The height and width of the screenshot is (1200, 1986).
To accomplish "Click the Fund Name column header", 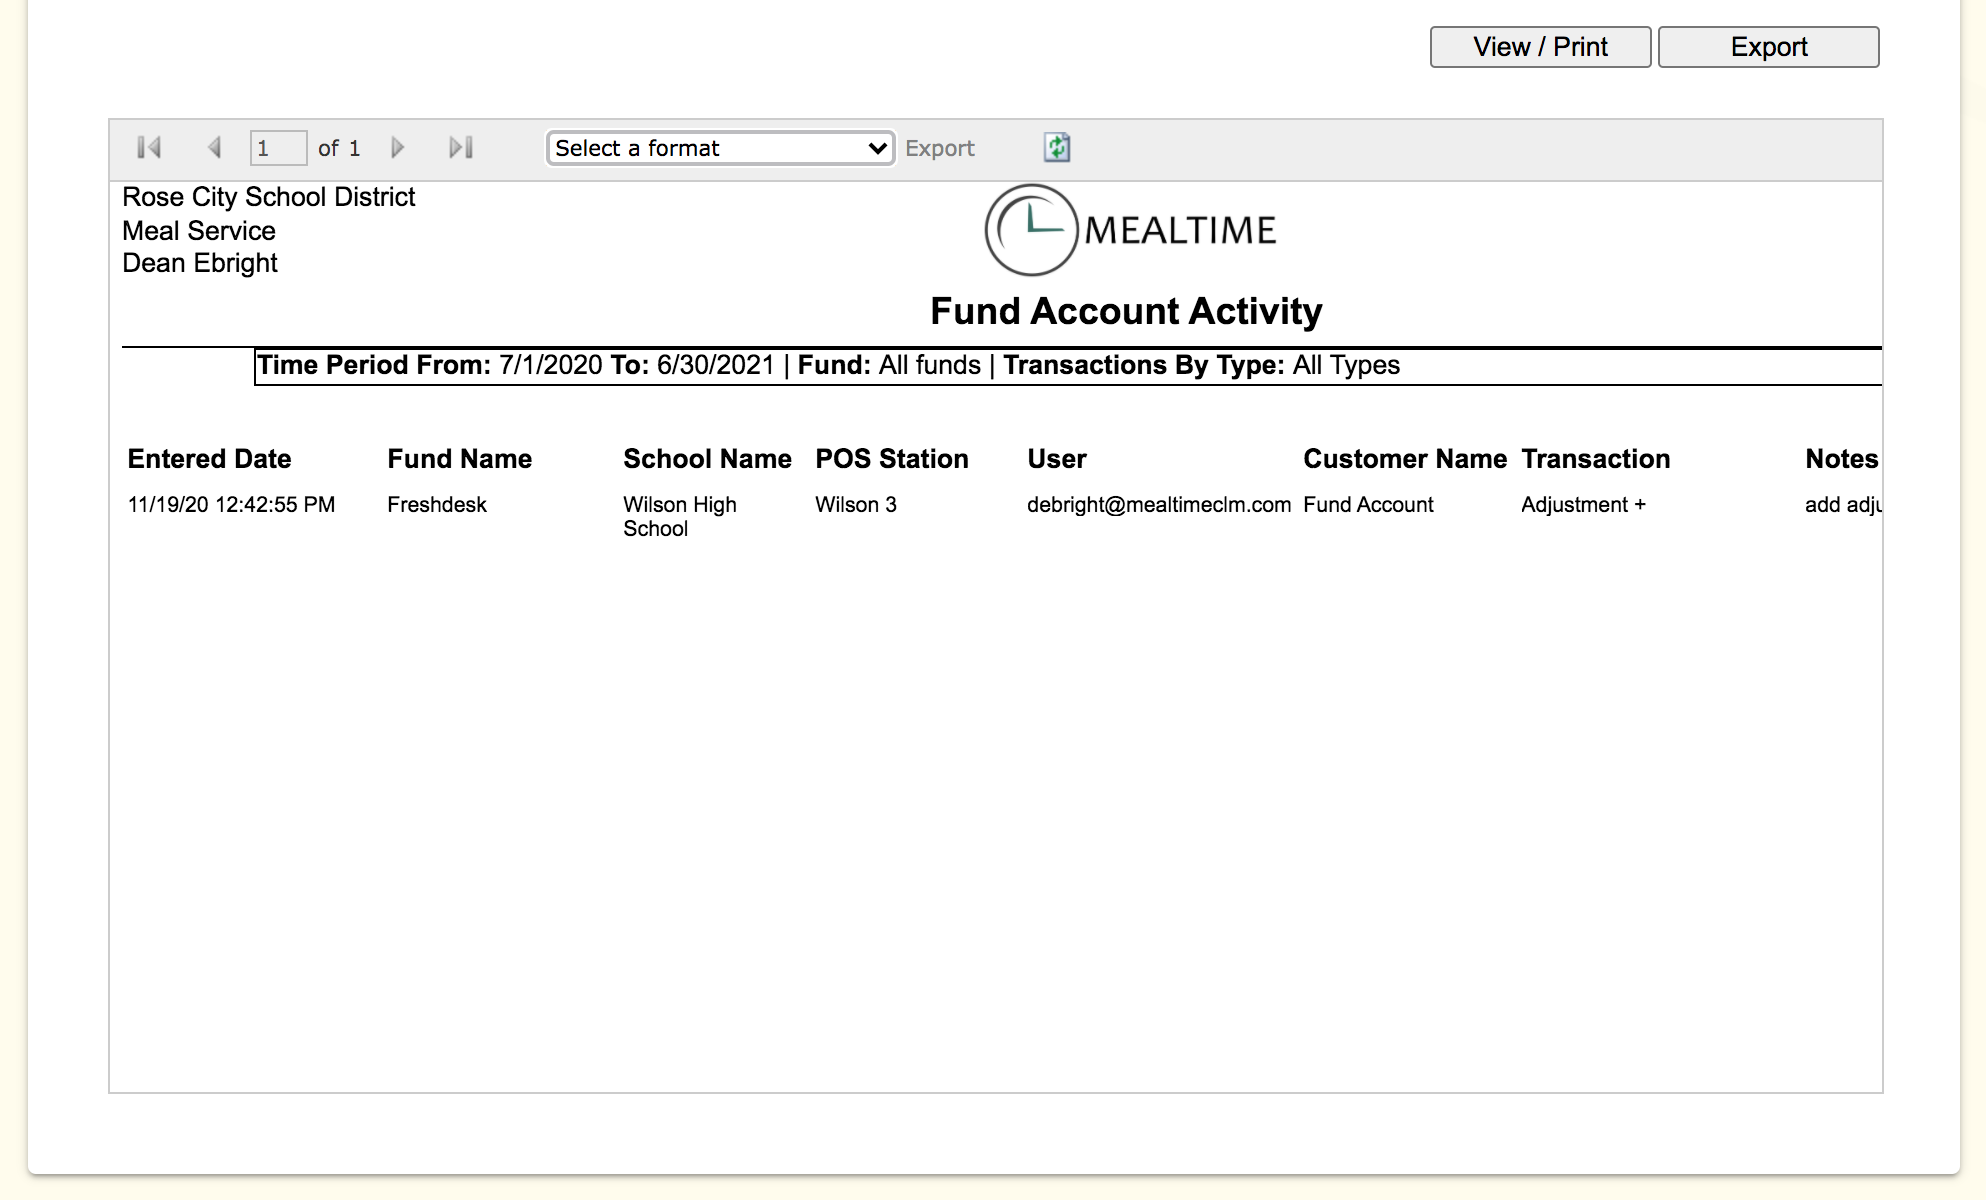I will [x=459, y=459].
